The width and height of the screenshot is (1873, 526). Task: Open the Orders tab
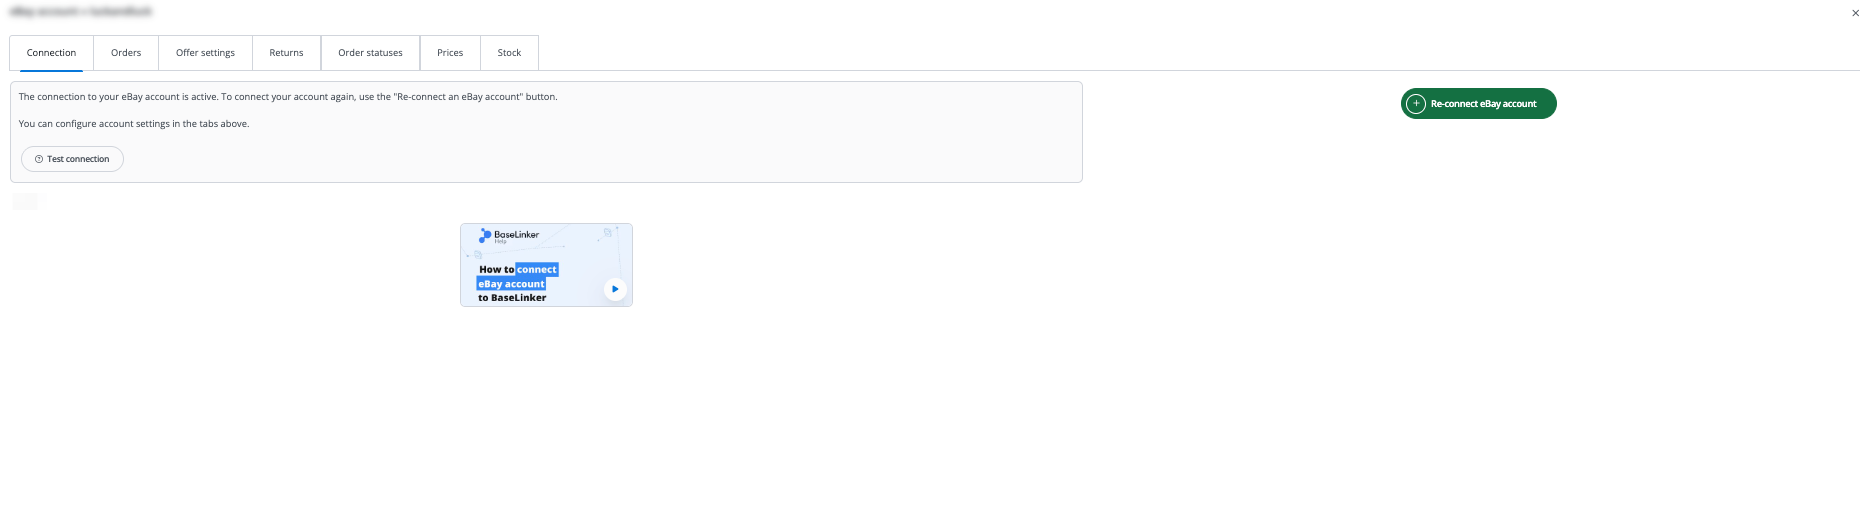(x=126, y=53)
